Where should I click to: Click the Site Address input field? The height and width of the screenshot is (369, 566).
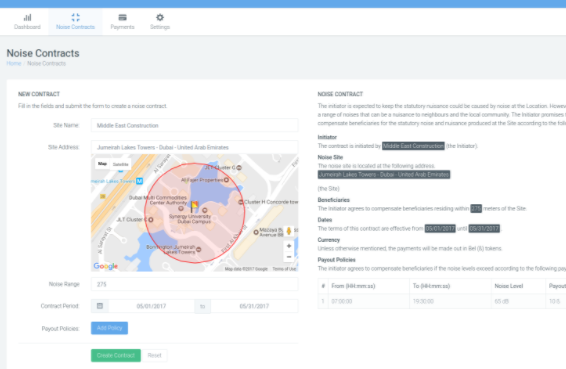pyautogui.click(x=195, y=147)
